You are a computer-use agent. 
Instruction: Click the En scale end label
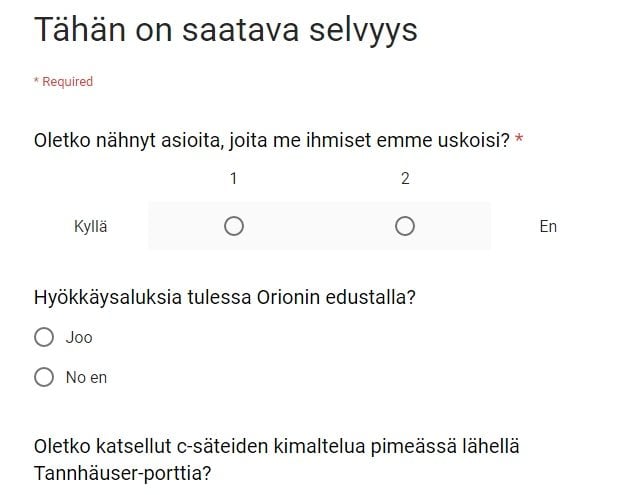(548, 226)
